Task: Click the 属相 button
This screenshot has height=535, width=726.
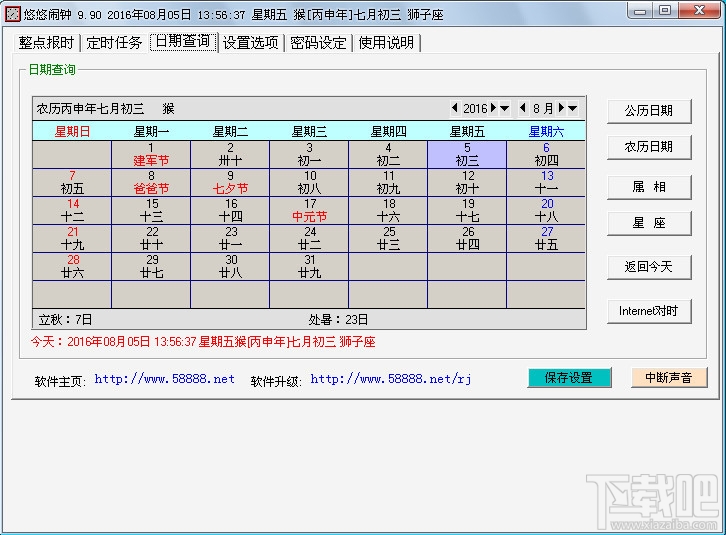Action: (x=649, y=187)
